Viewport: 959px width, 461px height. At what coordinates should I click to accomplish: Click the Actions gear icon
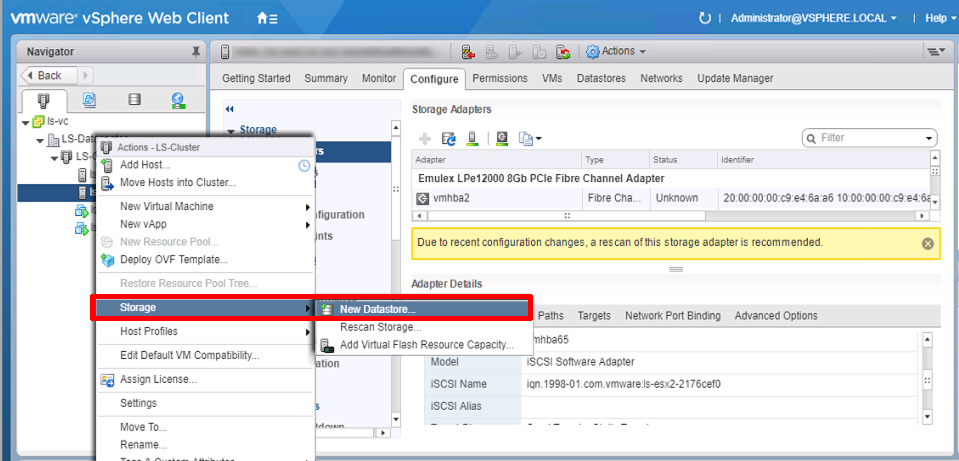[592, 51]
